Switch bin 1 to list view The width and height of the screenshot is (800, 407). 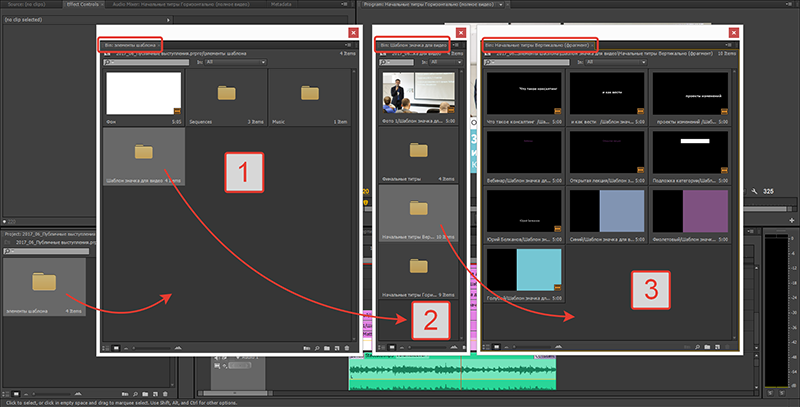[104, 346]
